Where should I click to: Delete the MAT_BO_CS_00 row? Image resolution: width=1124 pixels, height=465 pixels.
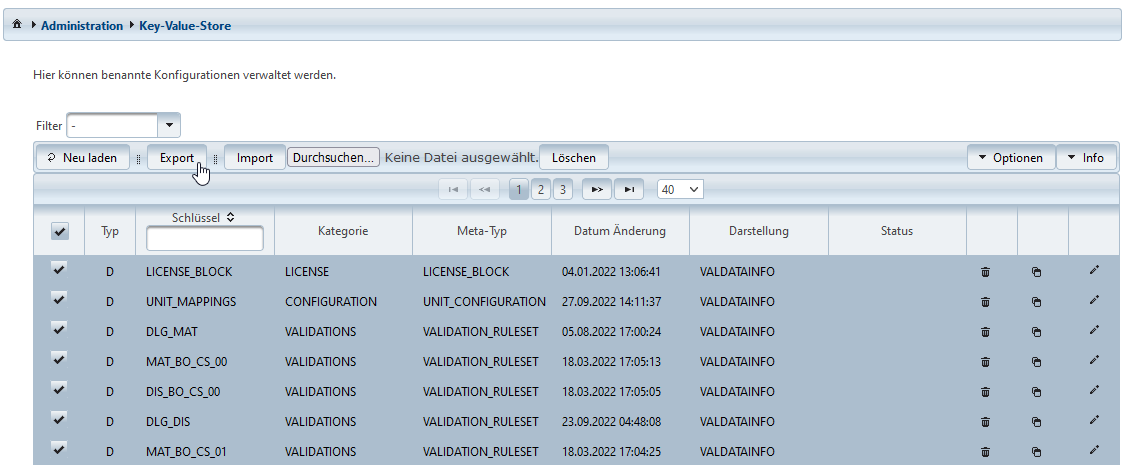pyautogui.click(x=985, y=362)
